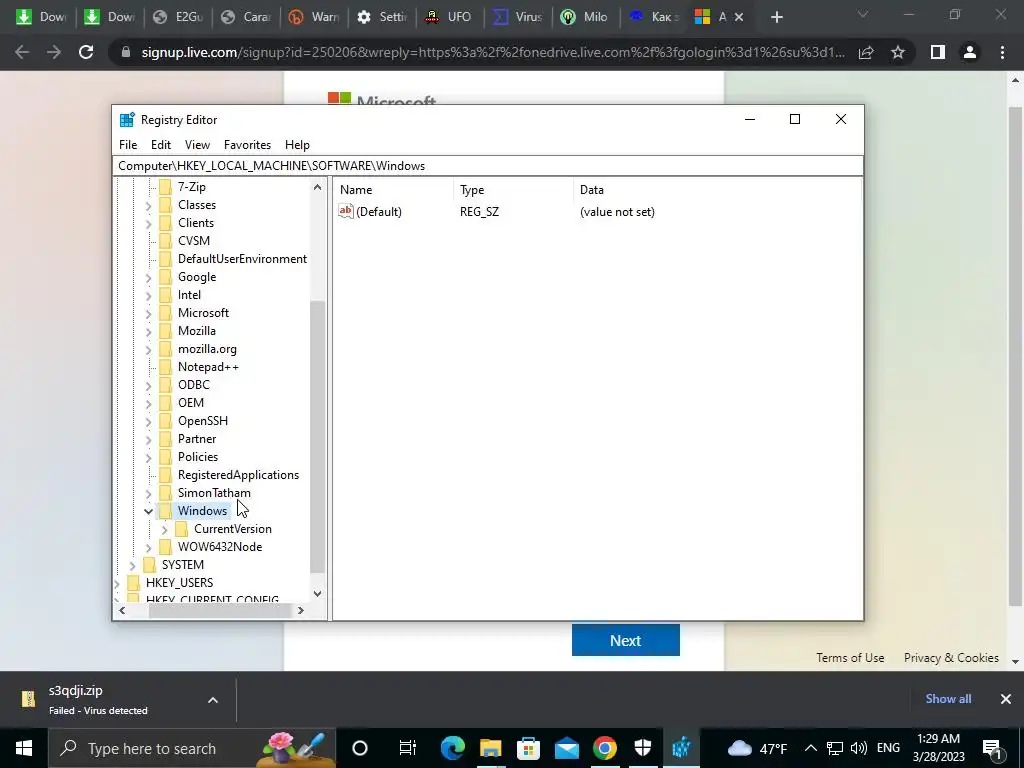The height and width of the screenshot is (768, 1024).
Task: Close the downloads bar
Action: (x=1006, y=699)
